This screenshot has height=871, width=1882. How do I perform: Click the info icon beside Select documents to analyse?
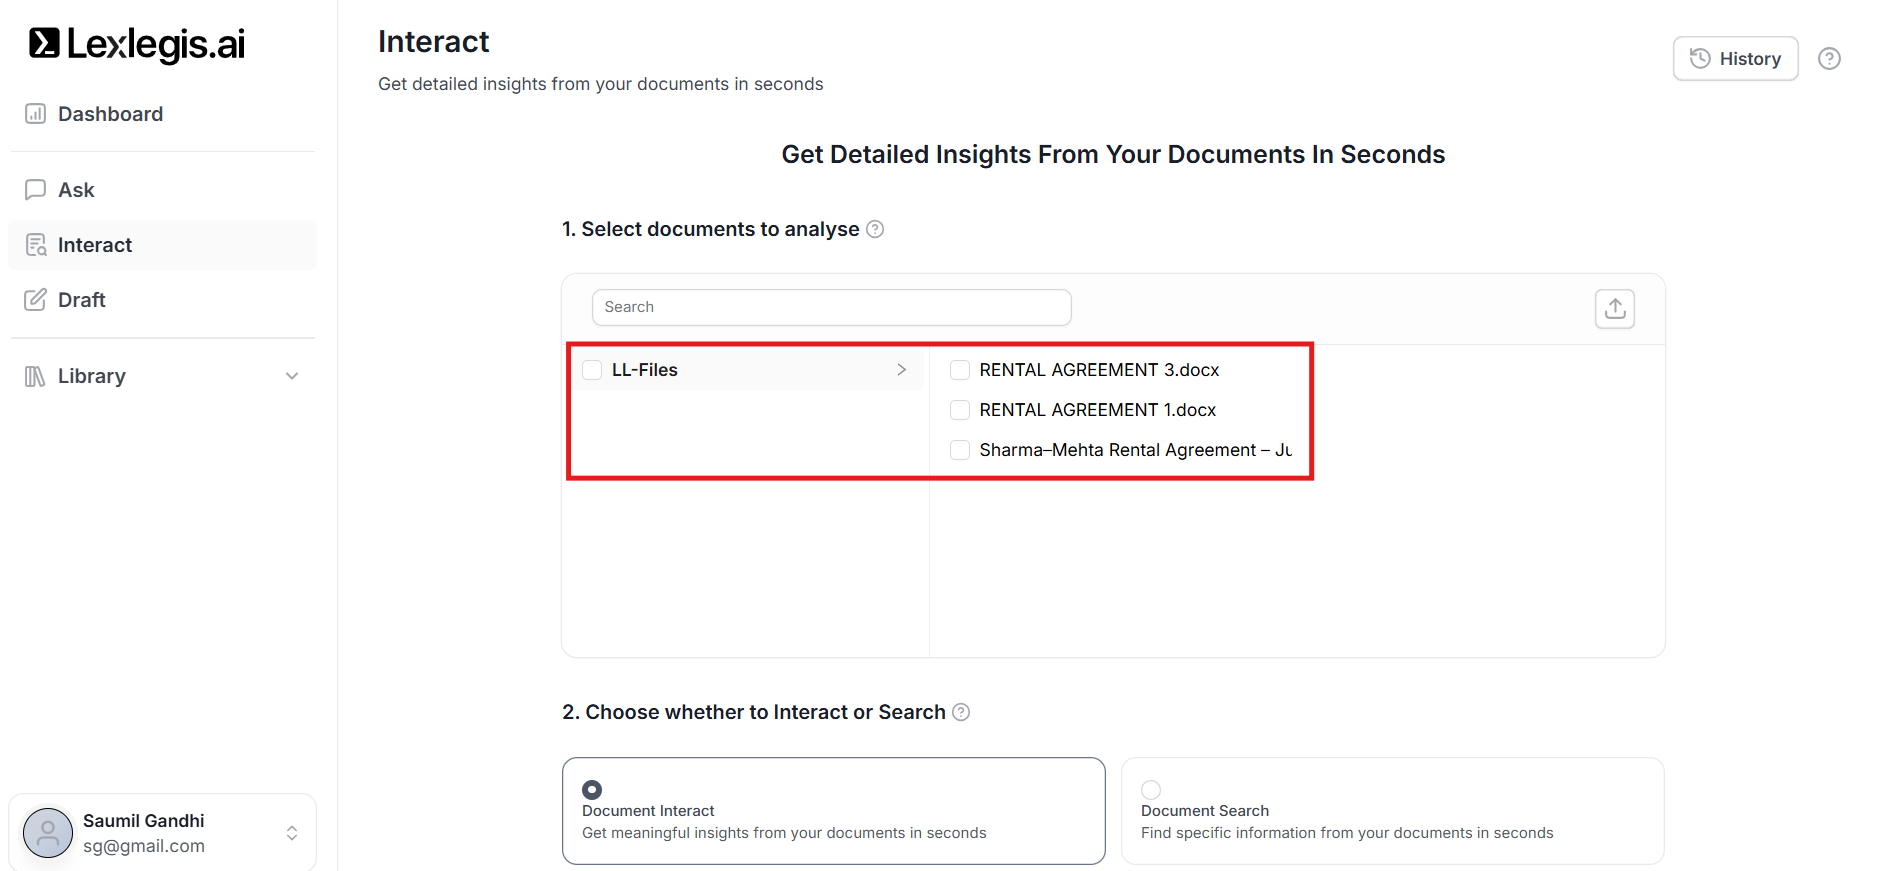pos(875,229)
